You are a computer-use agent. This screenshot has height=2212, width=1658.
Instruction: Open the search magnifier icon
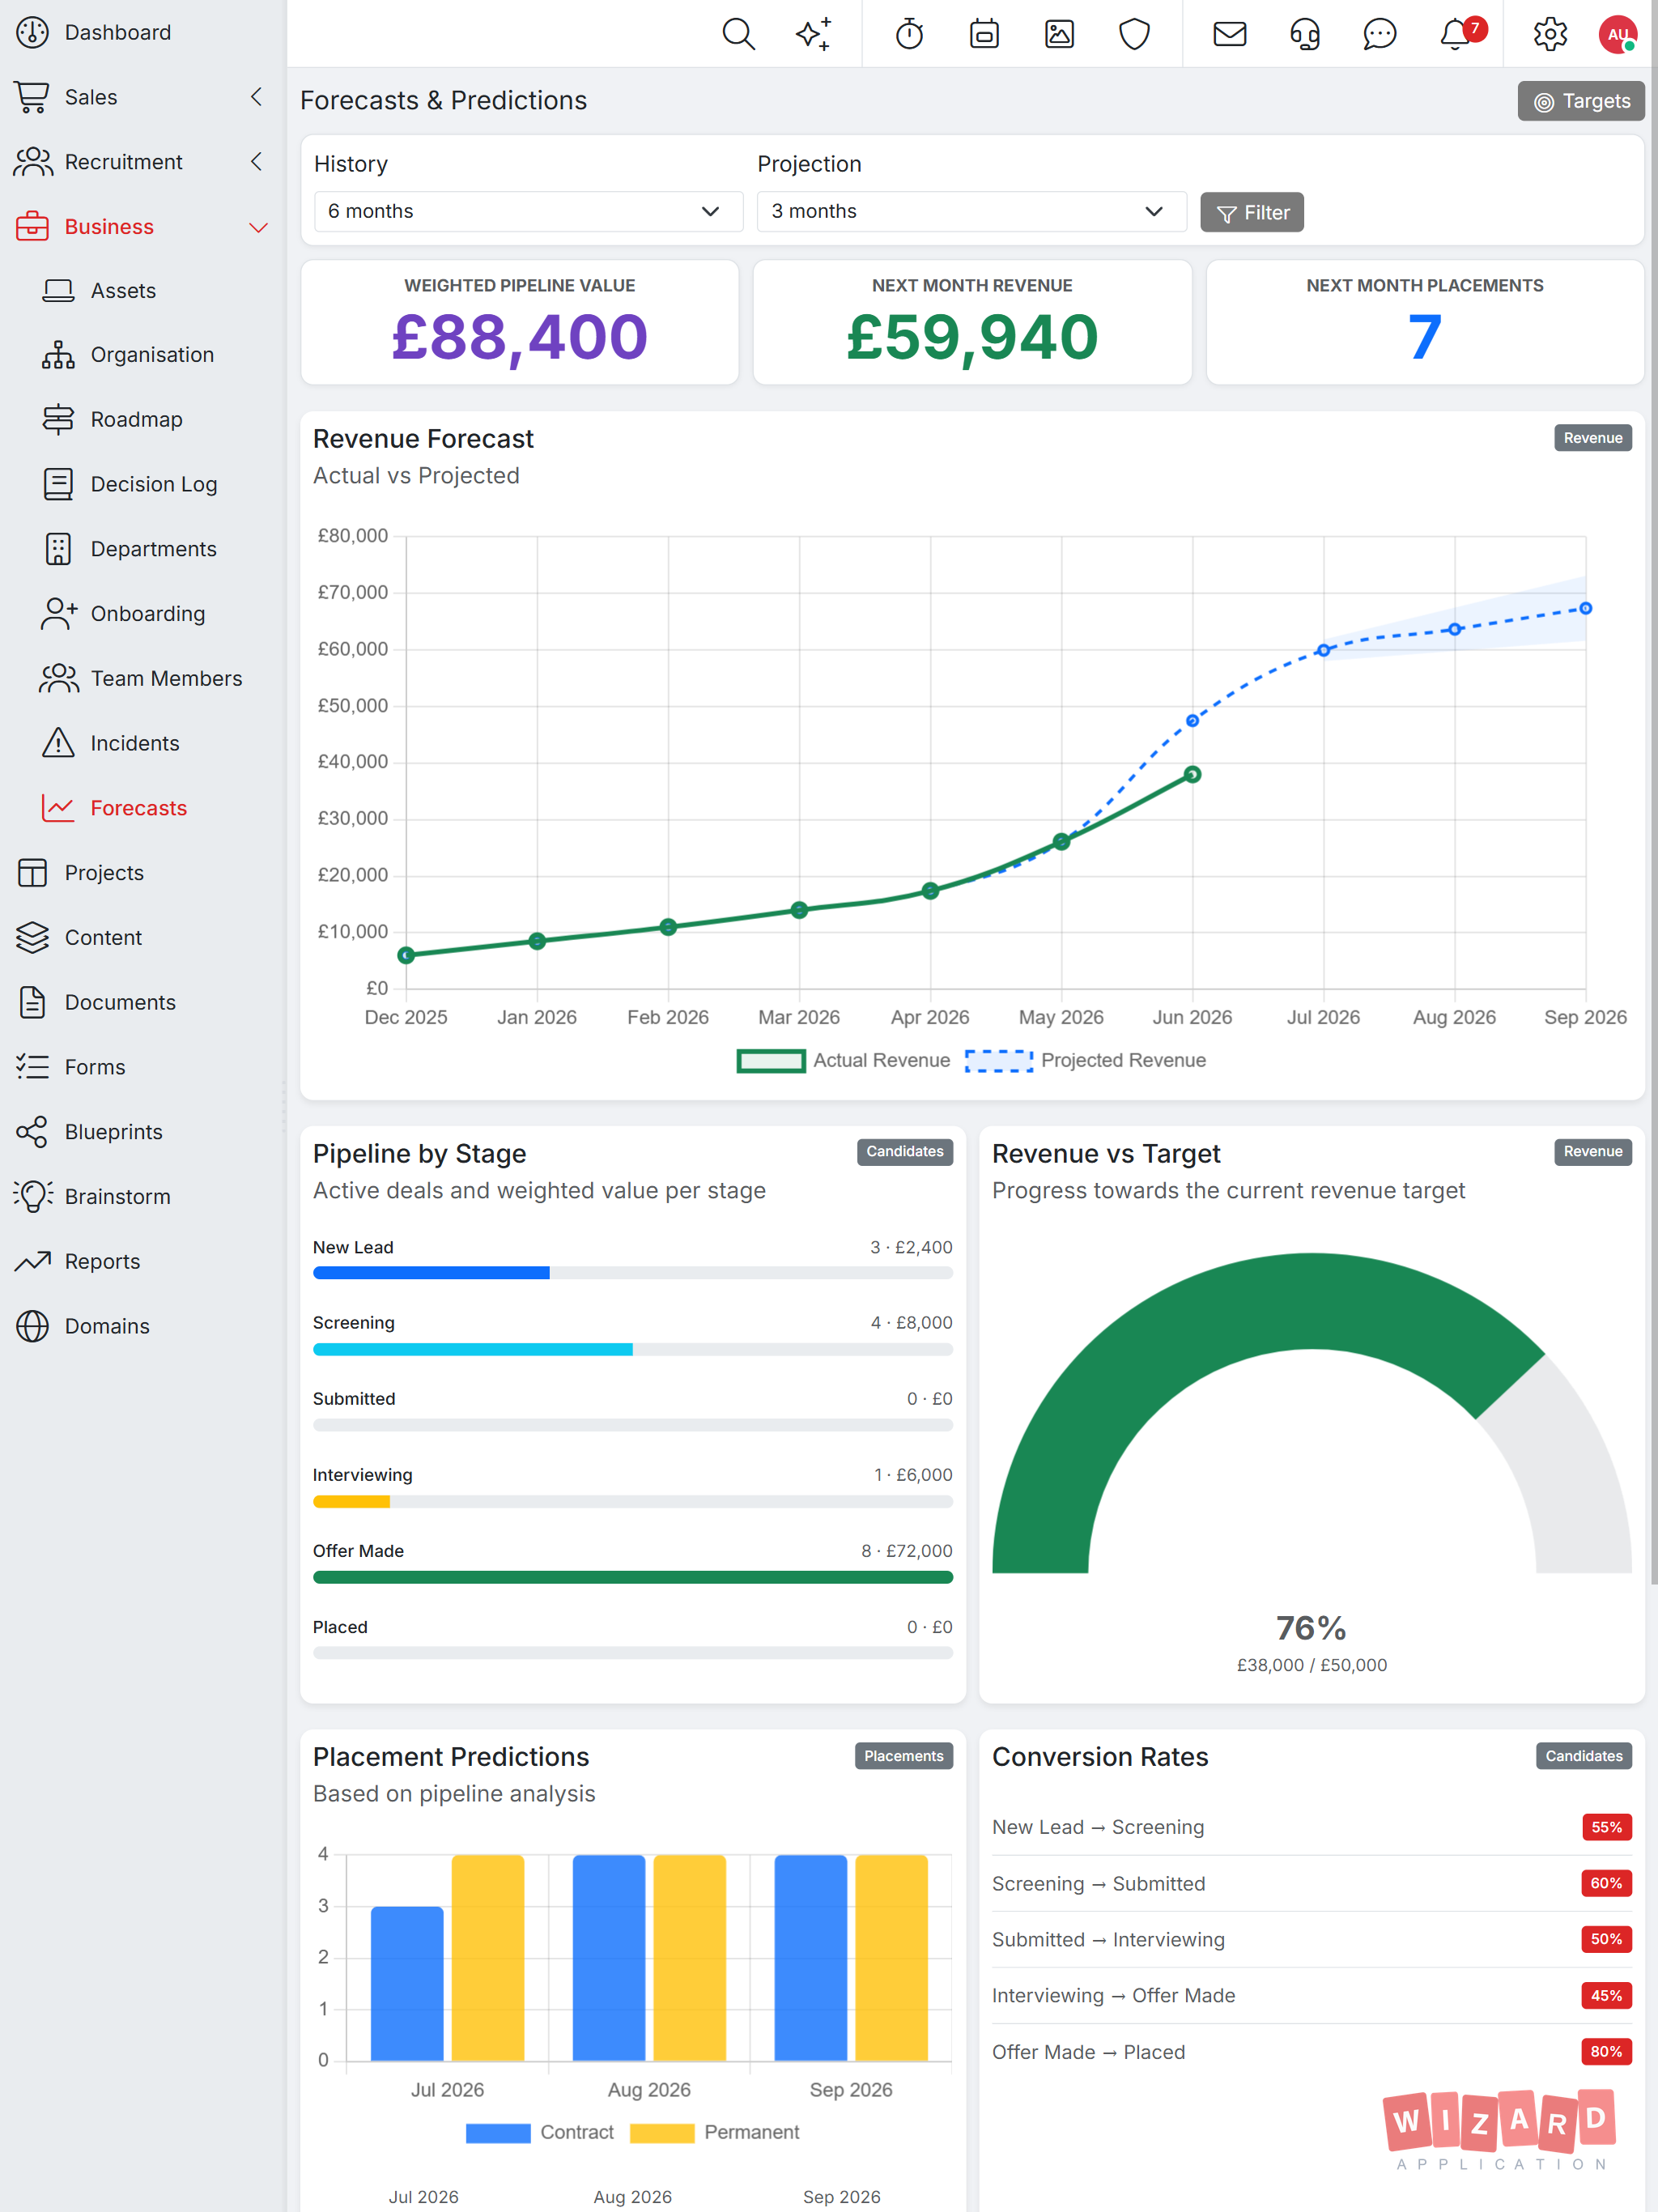pos(738,34)
